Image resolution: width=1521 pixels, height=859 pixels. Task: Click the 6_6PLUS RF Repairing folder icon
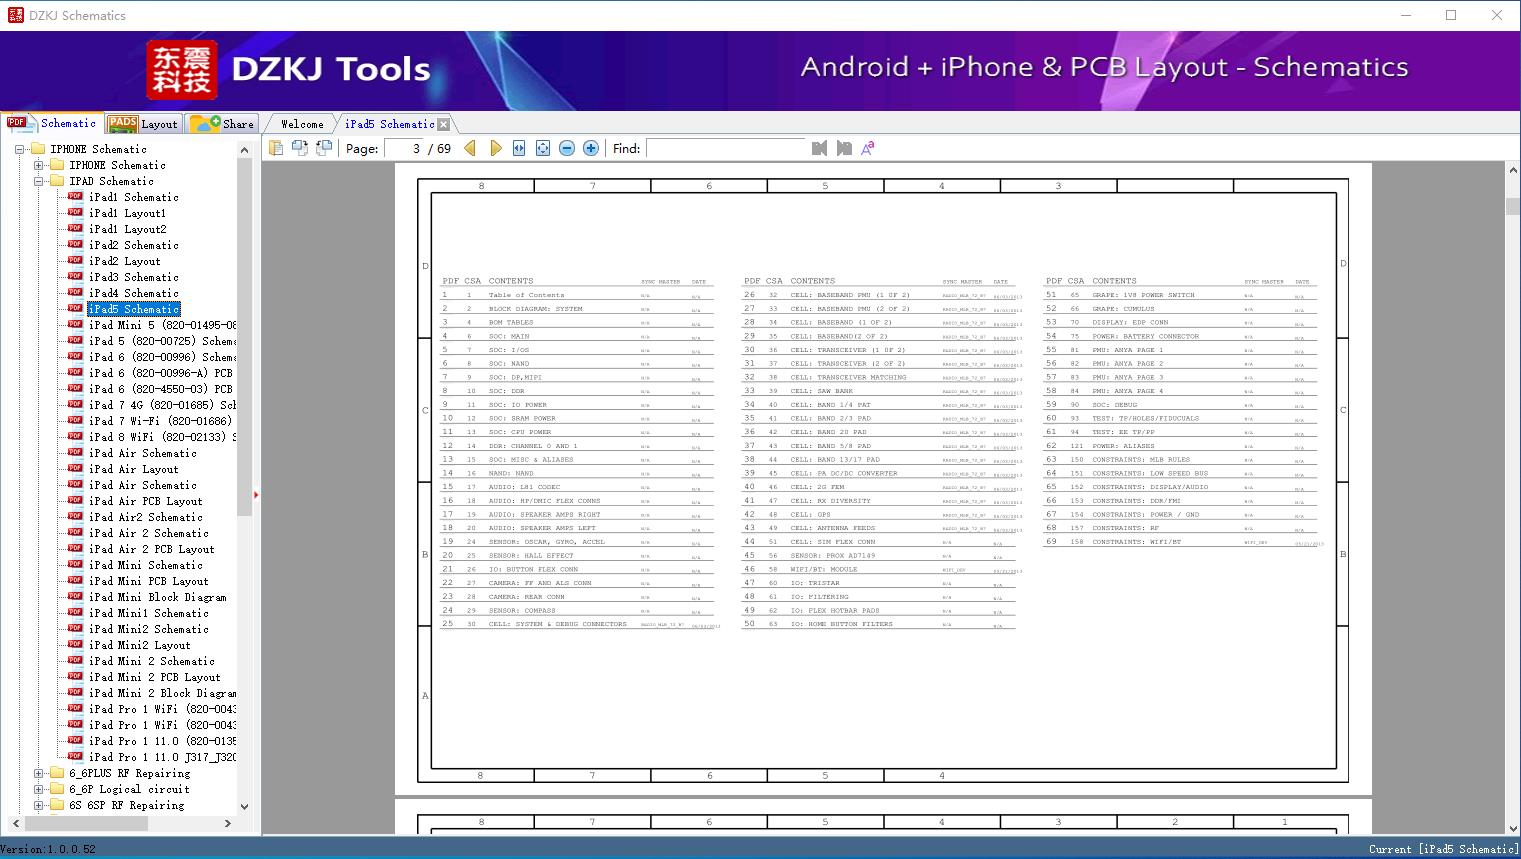(57, 773)
